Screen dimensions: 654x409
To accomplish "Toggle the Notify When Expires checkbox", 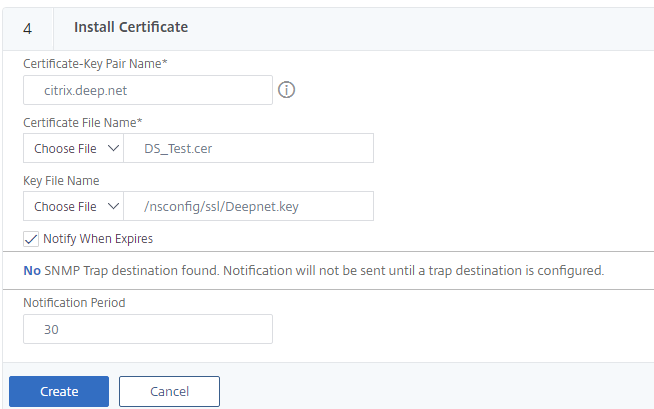I will [x=32, y=239].
